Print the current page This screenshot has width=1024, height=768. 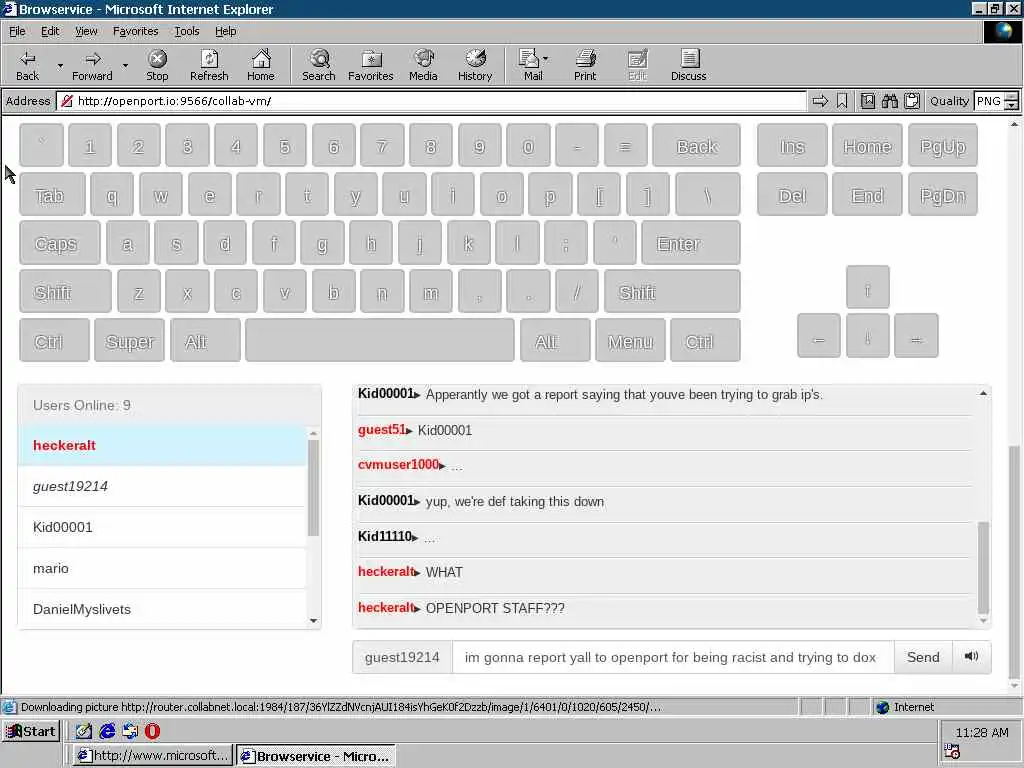click(585, 65)
